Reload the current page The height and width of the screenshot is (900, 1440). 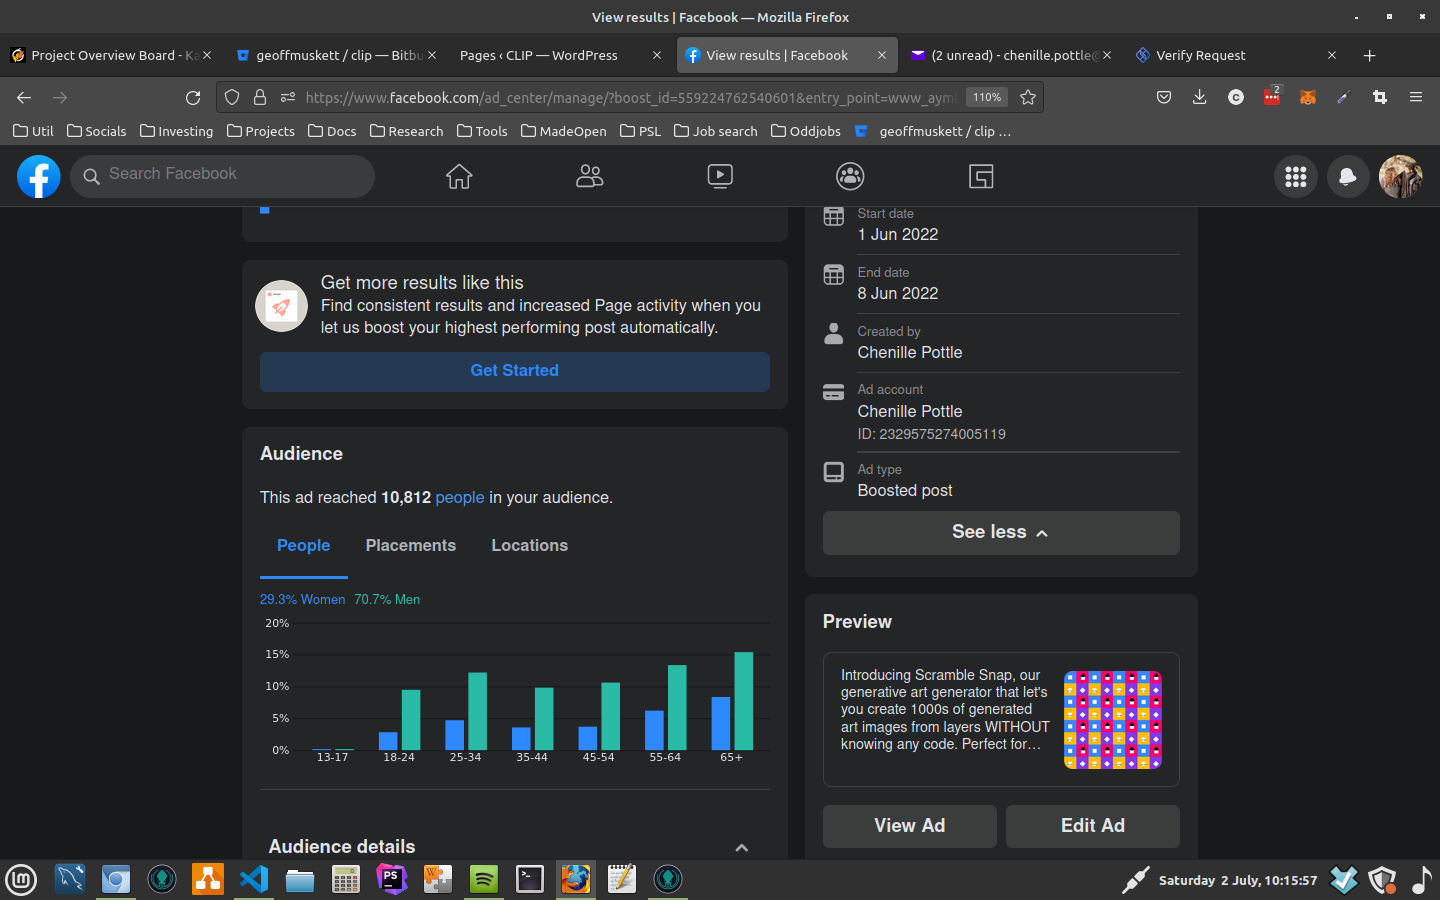193,97
